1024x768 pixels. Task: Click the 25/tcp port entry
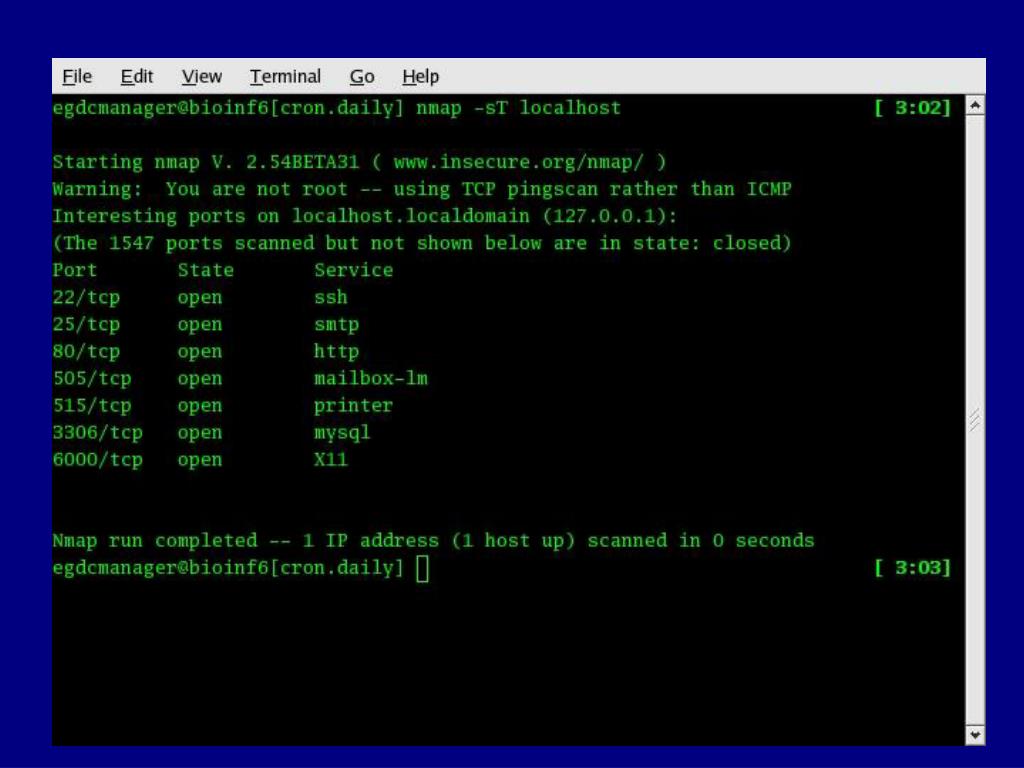click(x=86, y=325)
